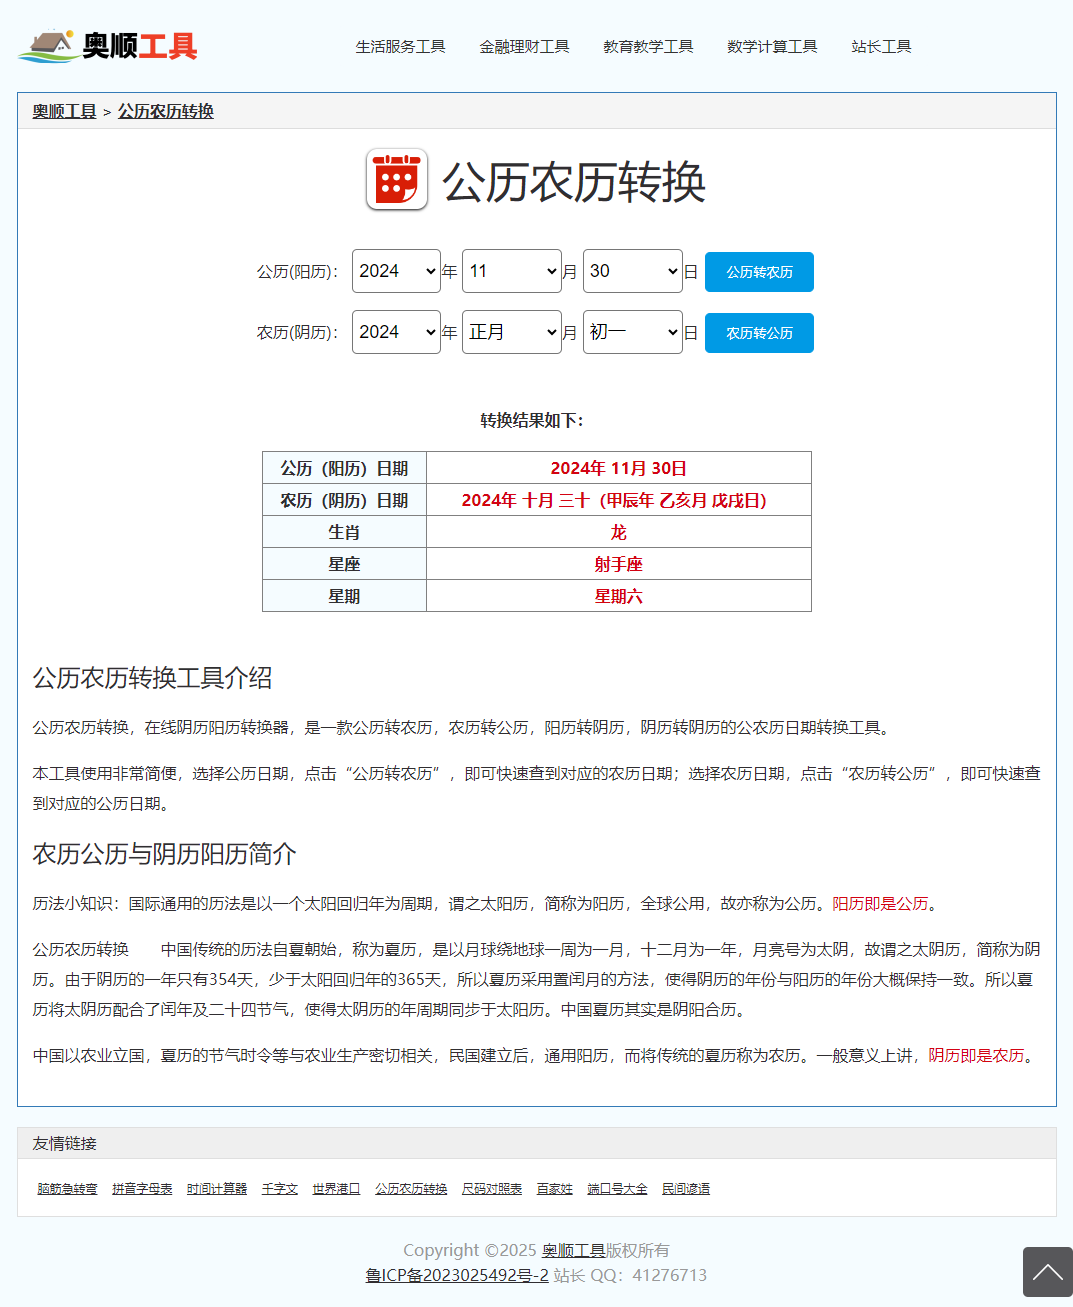Go to 数学计算工具 in the navigation

[772, 47]
